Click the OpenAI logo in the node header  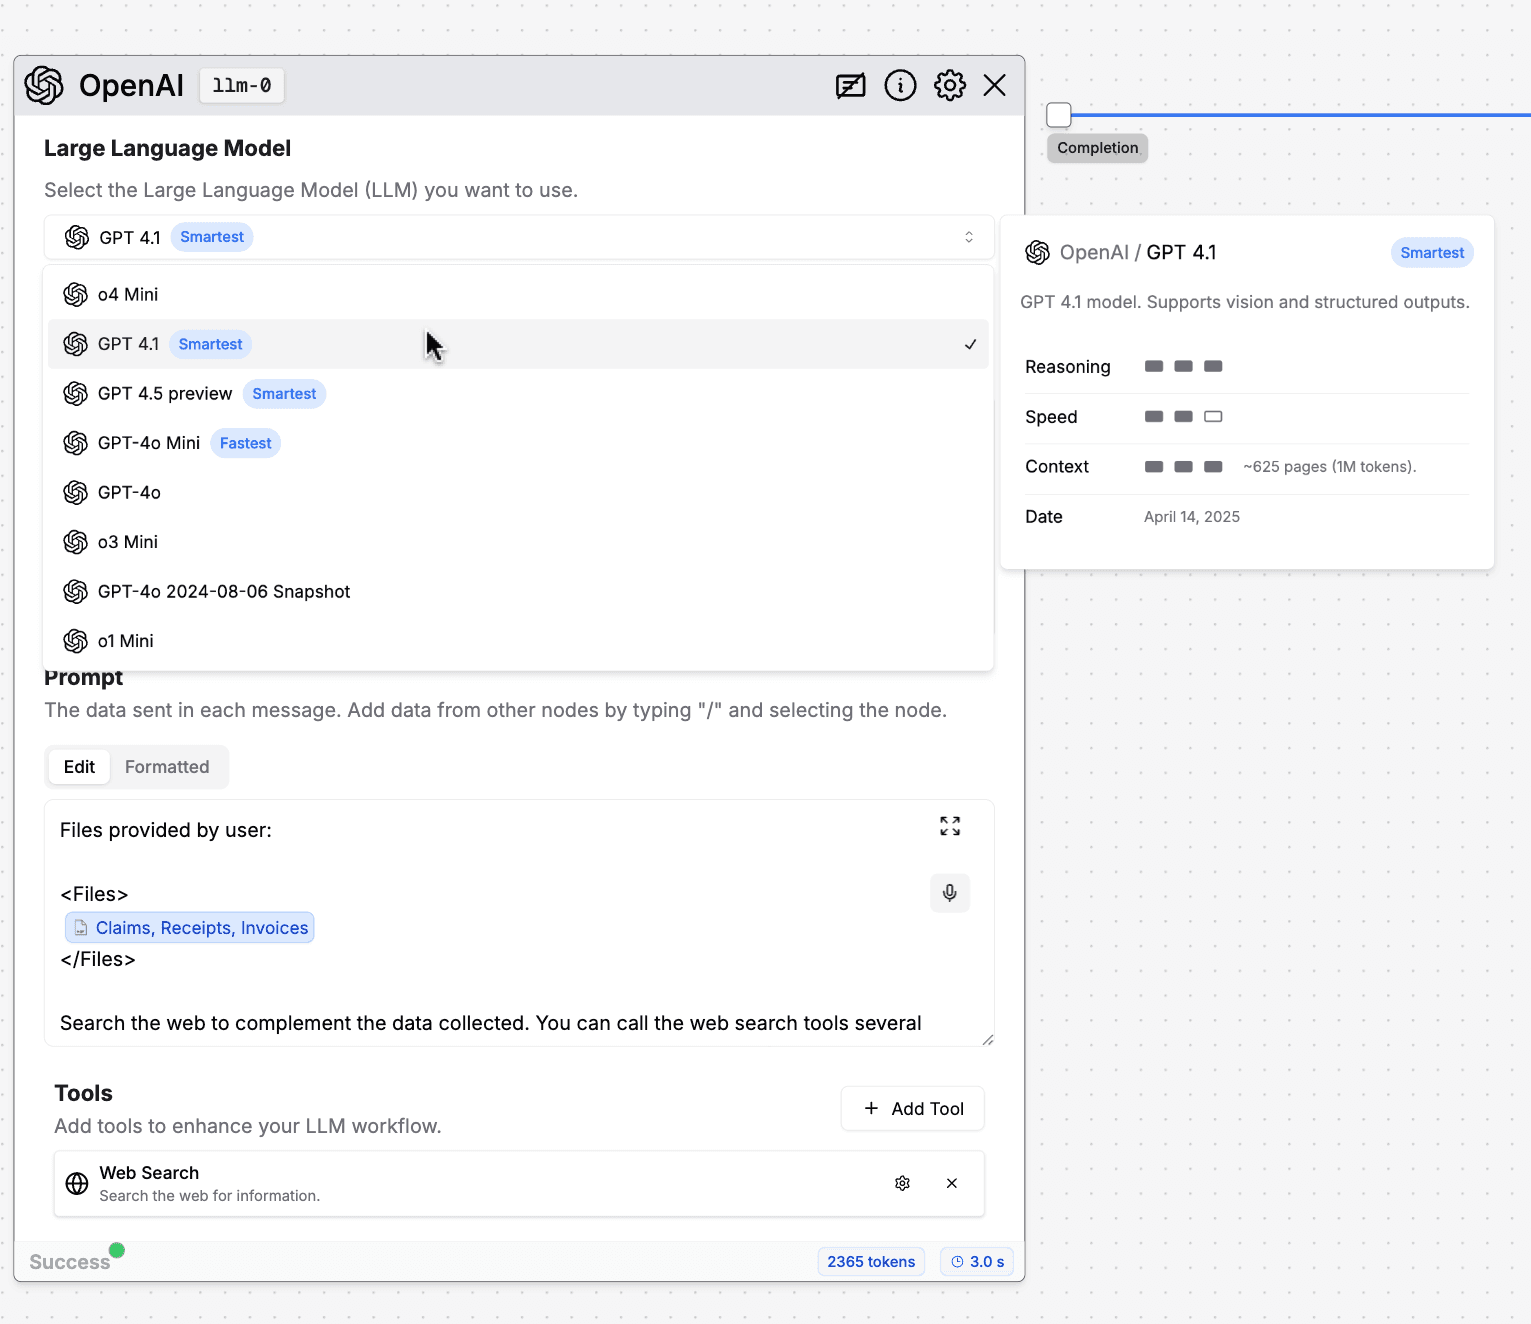tap(44, 86)
